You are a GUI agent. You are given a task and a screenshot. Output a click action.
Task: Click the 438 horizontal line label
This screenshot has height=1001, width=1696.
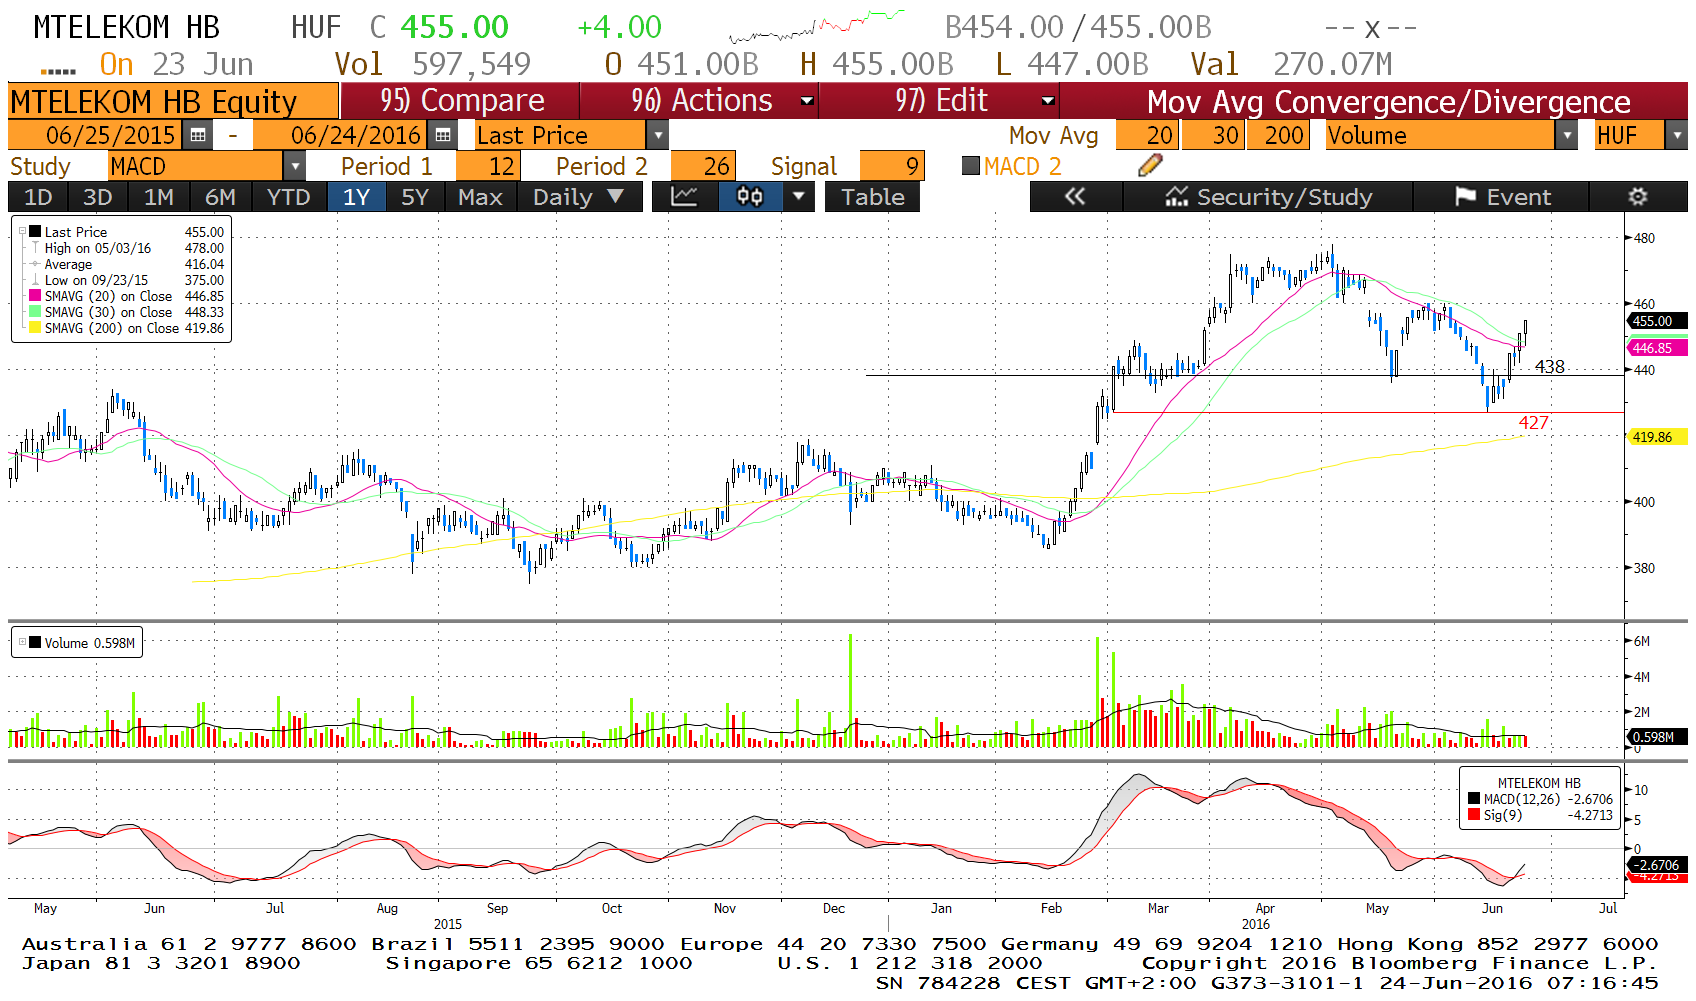pyautogui.click(x=1550, y=367)
